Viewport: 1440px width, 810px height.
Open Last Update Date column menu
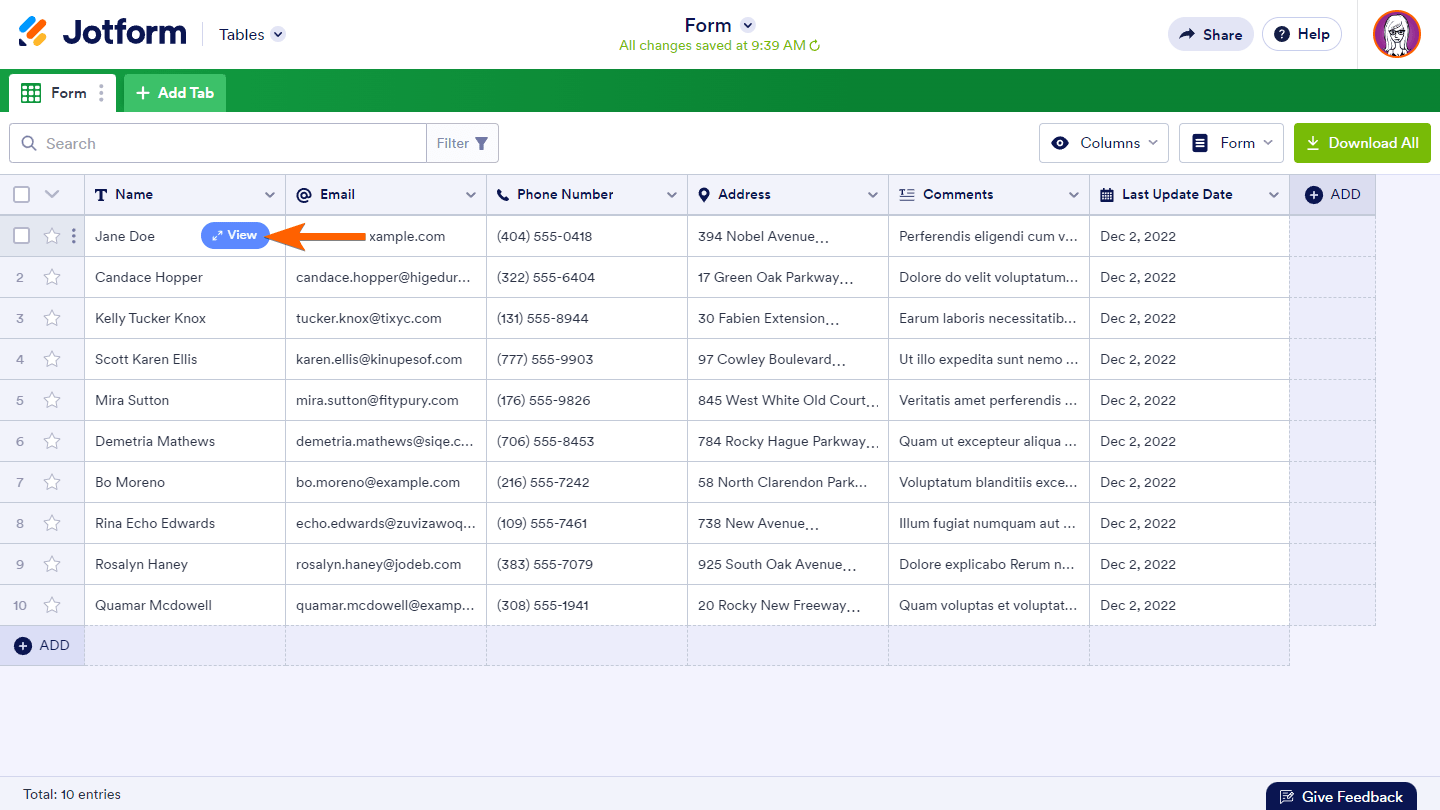pos(1273,195)
